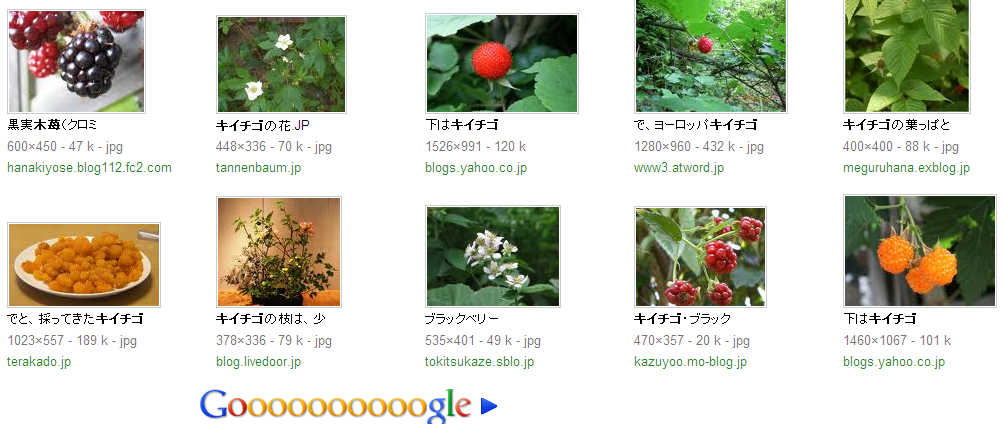
Task: Open the ヨーロッパキイチゴ forest berry thumbnail
Action: pyautogui.click(x=711, y=56)
